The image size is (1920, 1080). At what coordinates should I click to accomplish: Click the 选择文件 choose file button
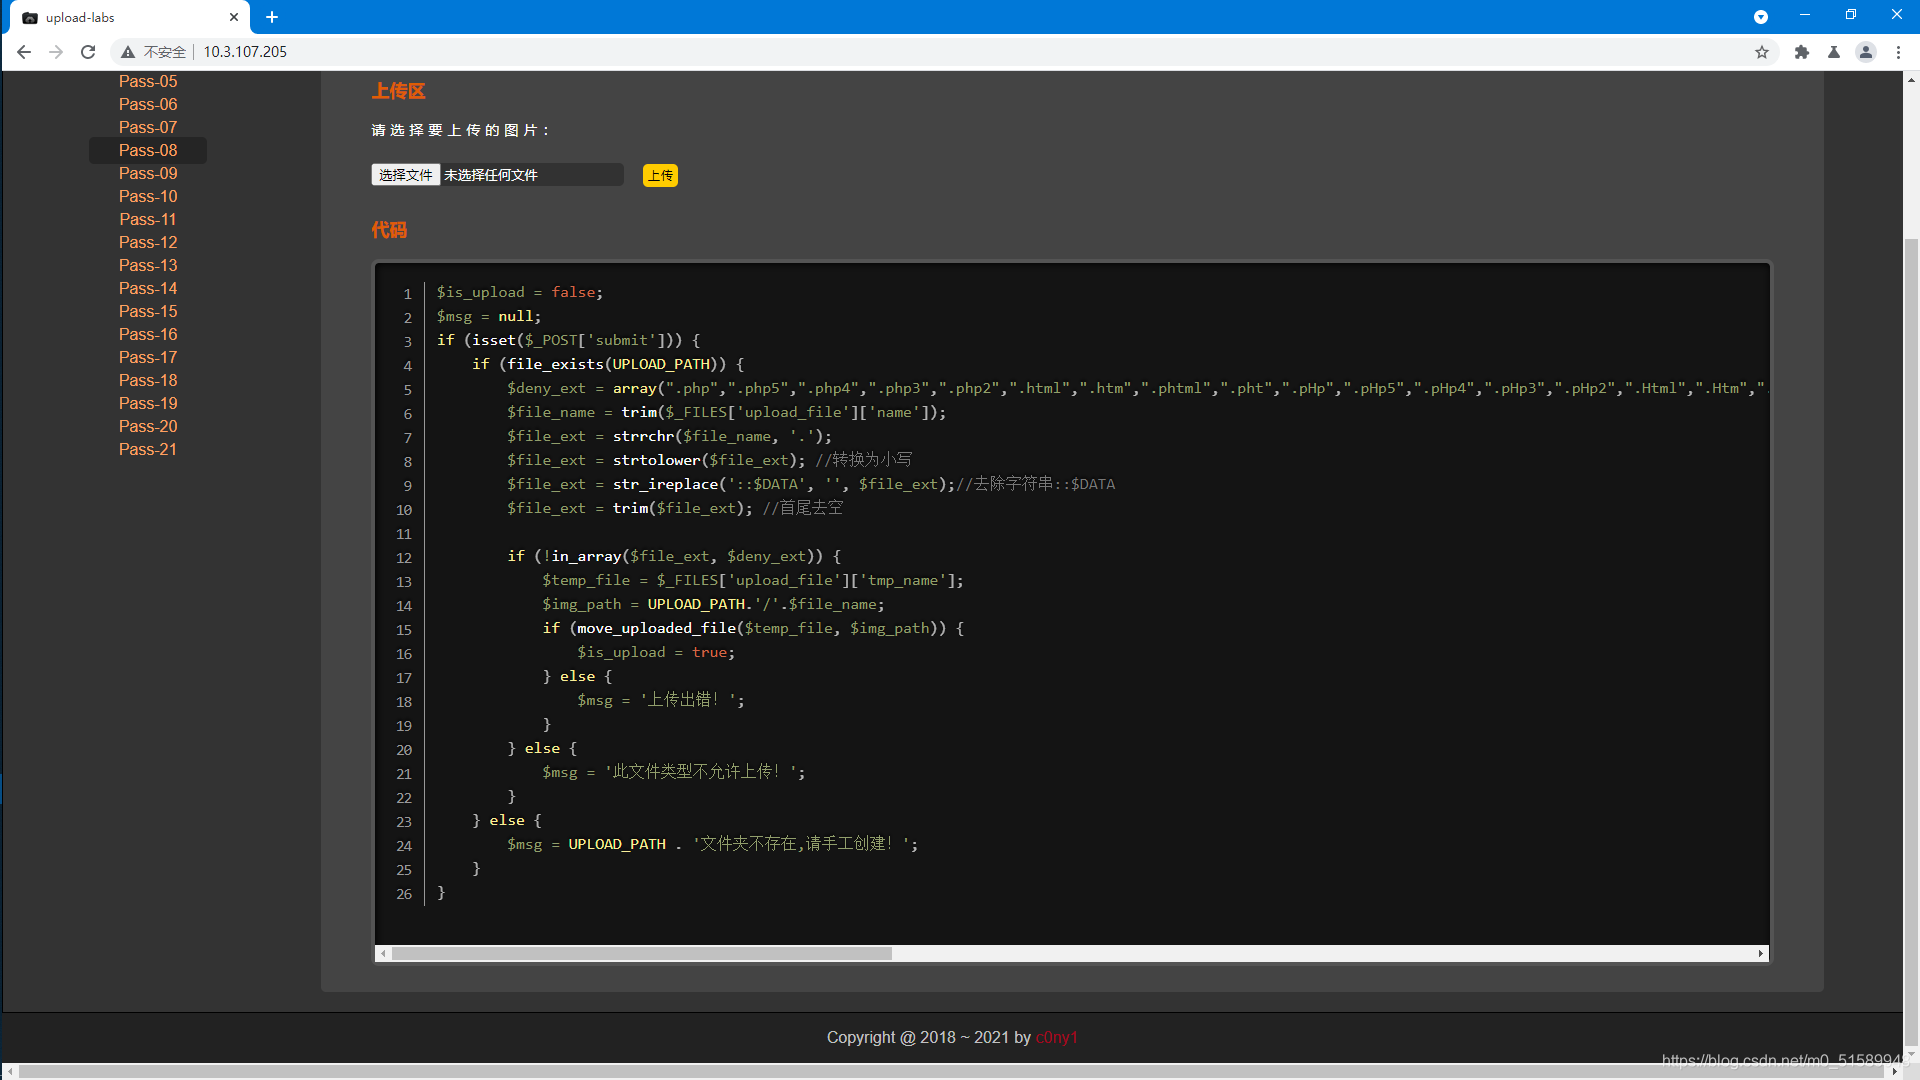click(406, 175)
